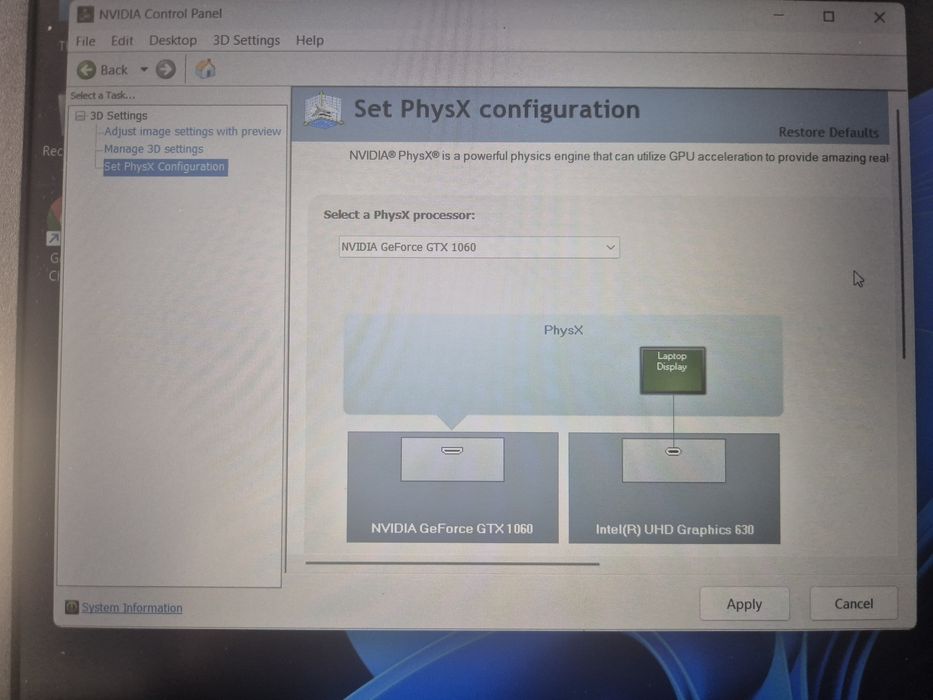Click 'Select a PhysX processor:' label
933x700 pixels.
click(399, 215)
